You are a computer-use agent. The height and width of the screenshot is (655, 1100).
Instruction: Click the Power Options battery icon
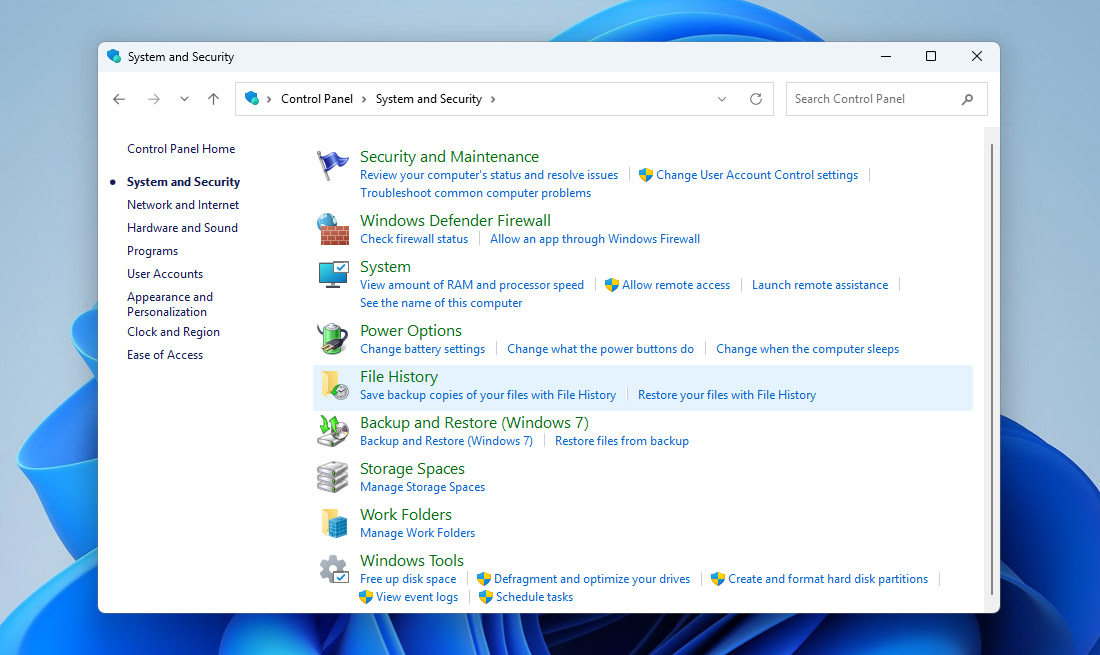coord(333,338)
